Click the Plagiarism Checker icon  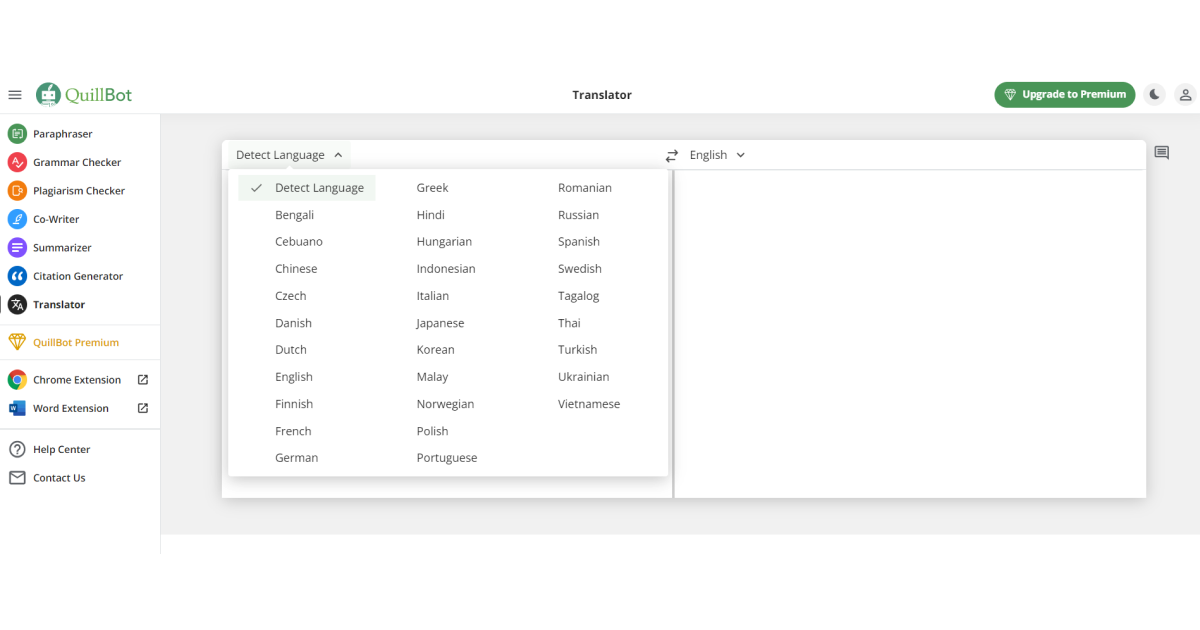[17, 191]
